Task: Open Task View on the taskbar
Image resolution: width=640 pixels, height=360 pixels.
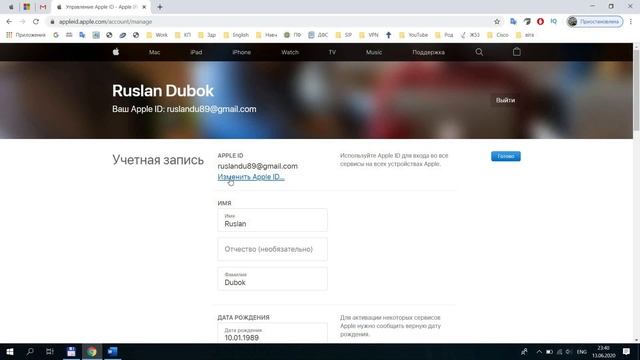Action: [x=50, y=351]
